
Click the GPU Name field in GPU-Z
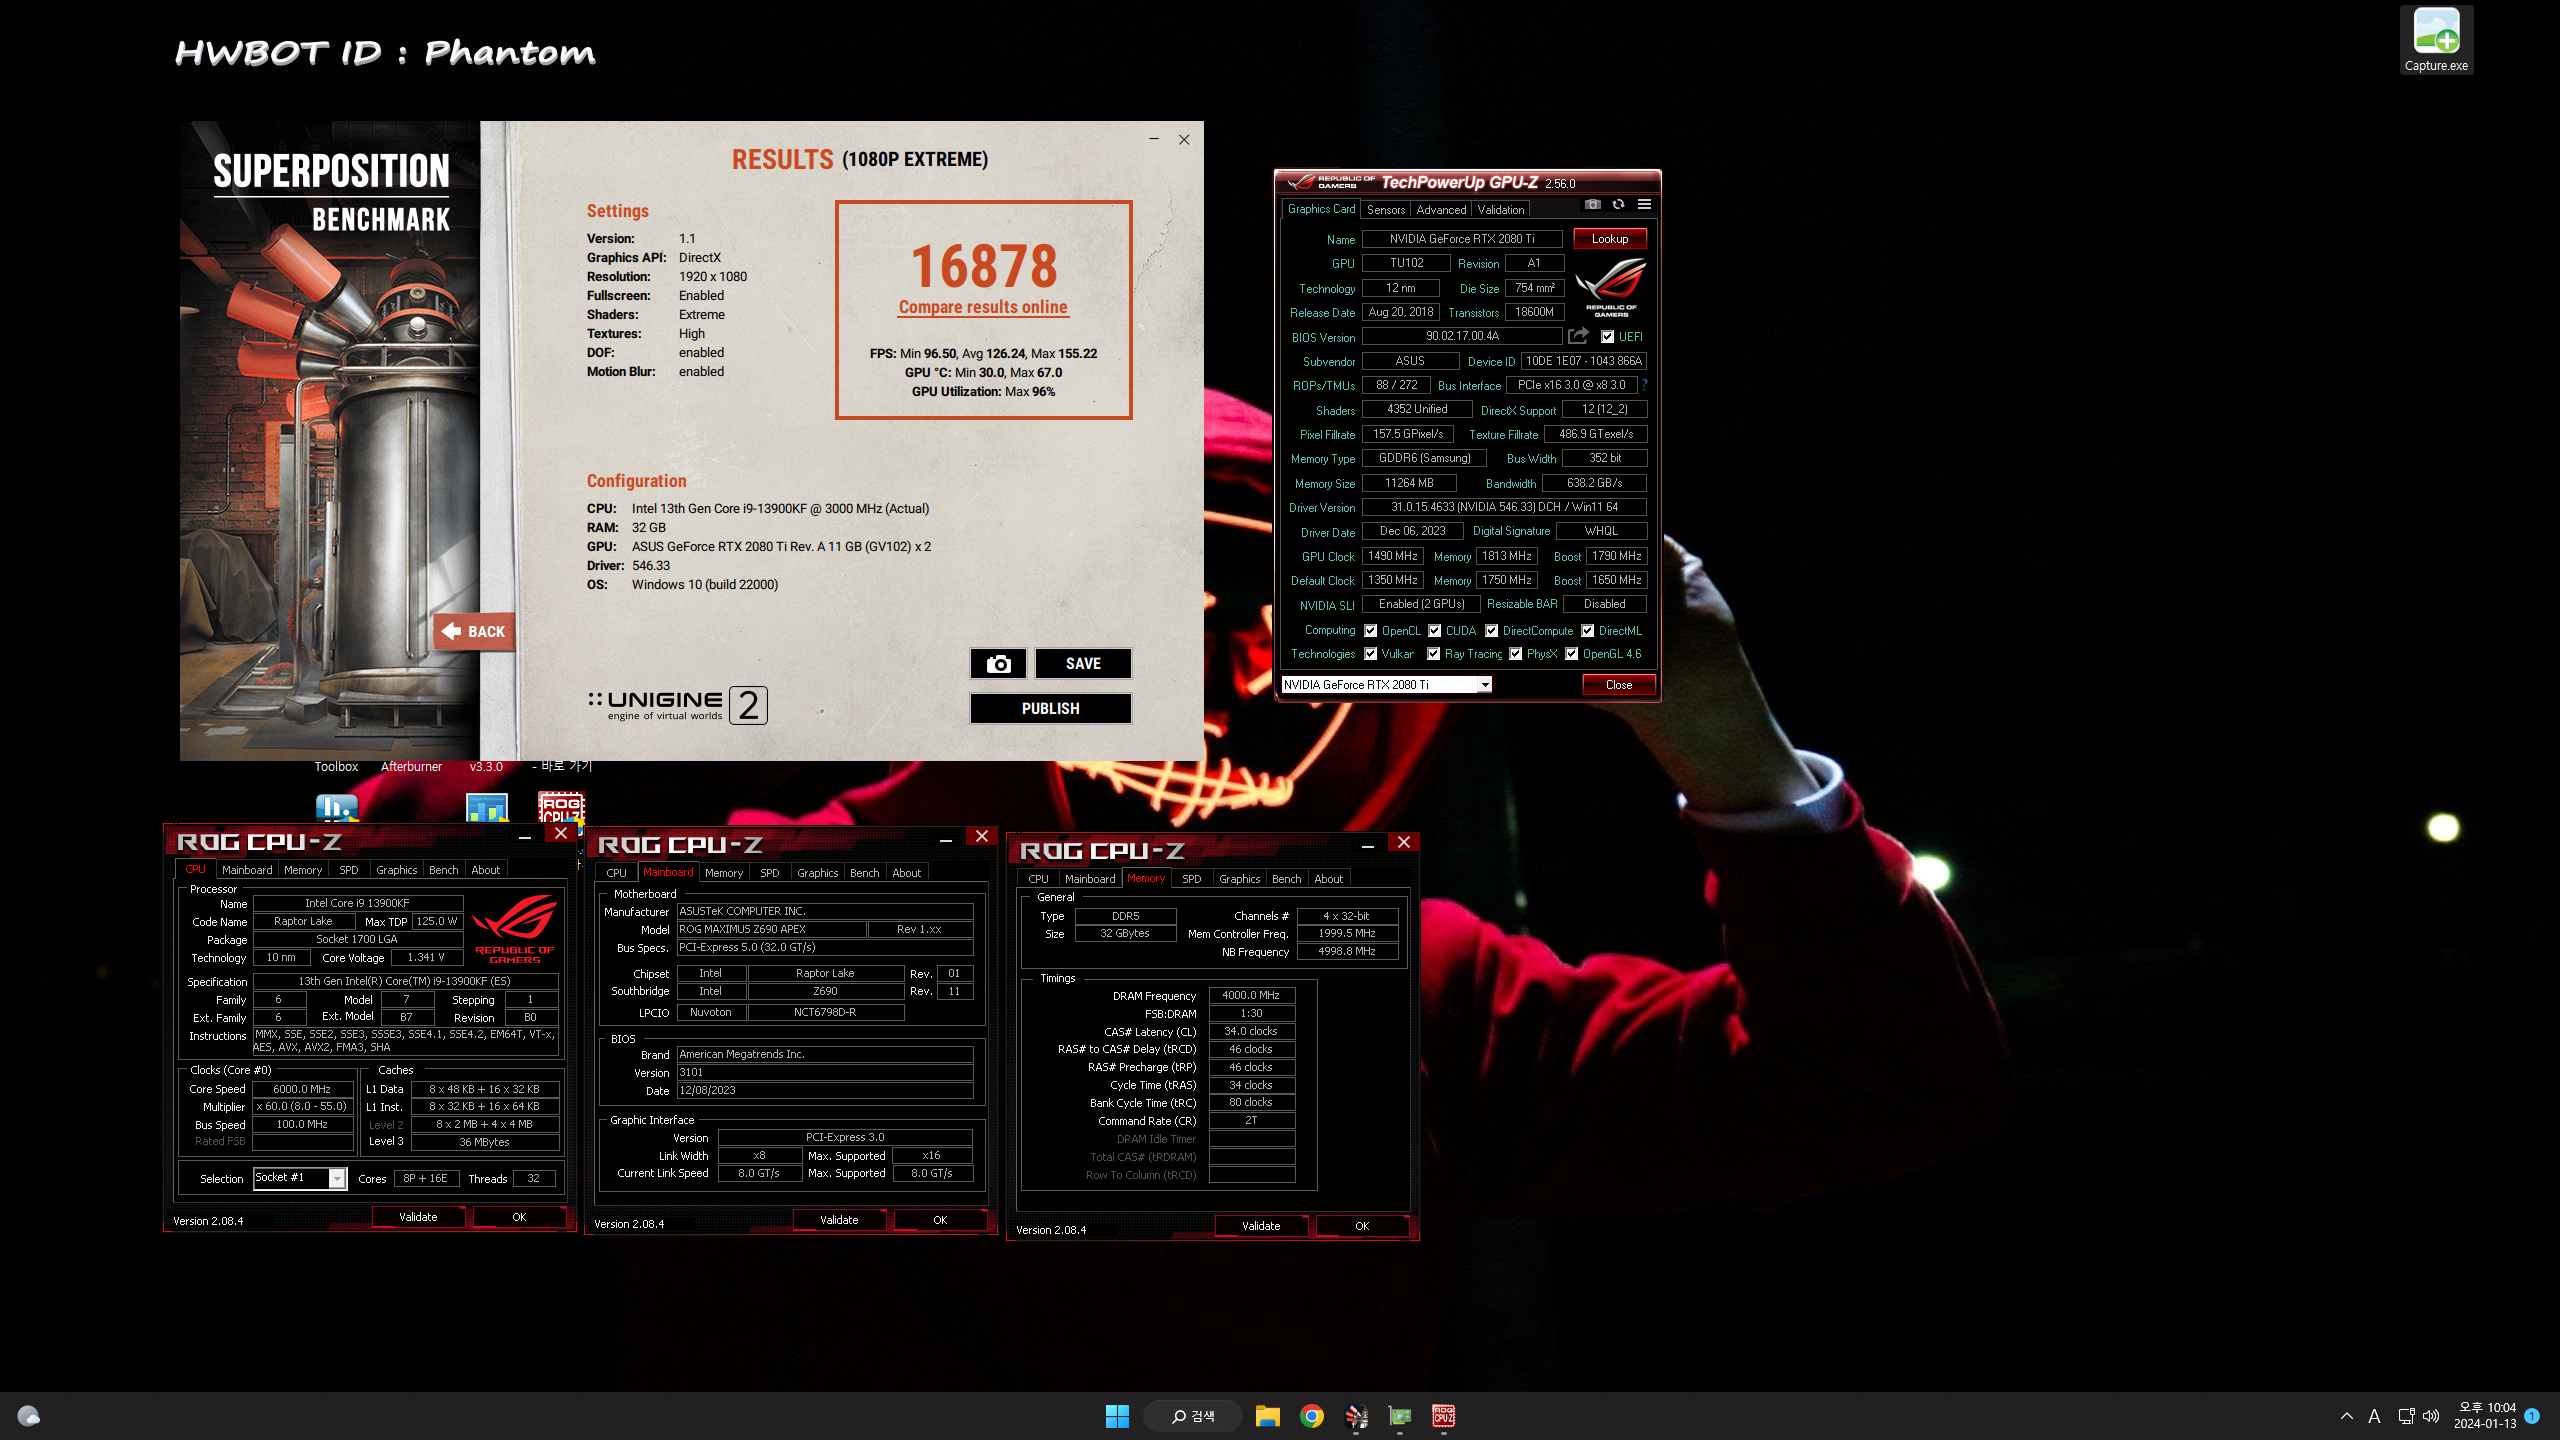[x=1462, y=239]
